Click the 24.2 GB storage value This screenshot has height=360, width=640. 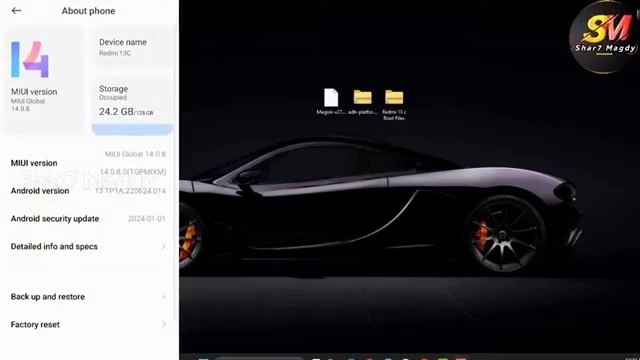(116, 111)
